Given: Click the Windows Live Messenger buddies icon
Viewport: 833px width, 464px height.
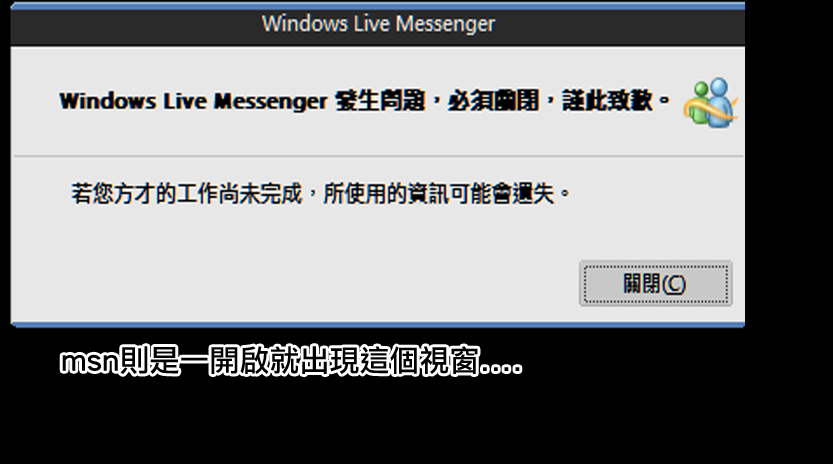Looking at the screenshot, I should tap(711, 103).
